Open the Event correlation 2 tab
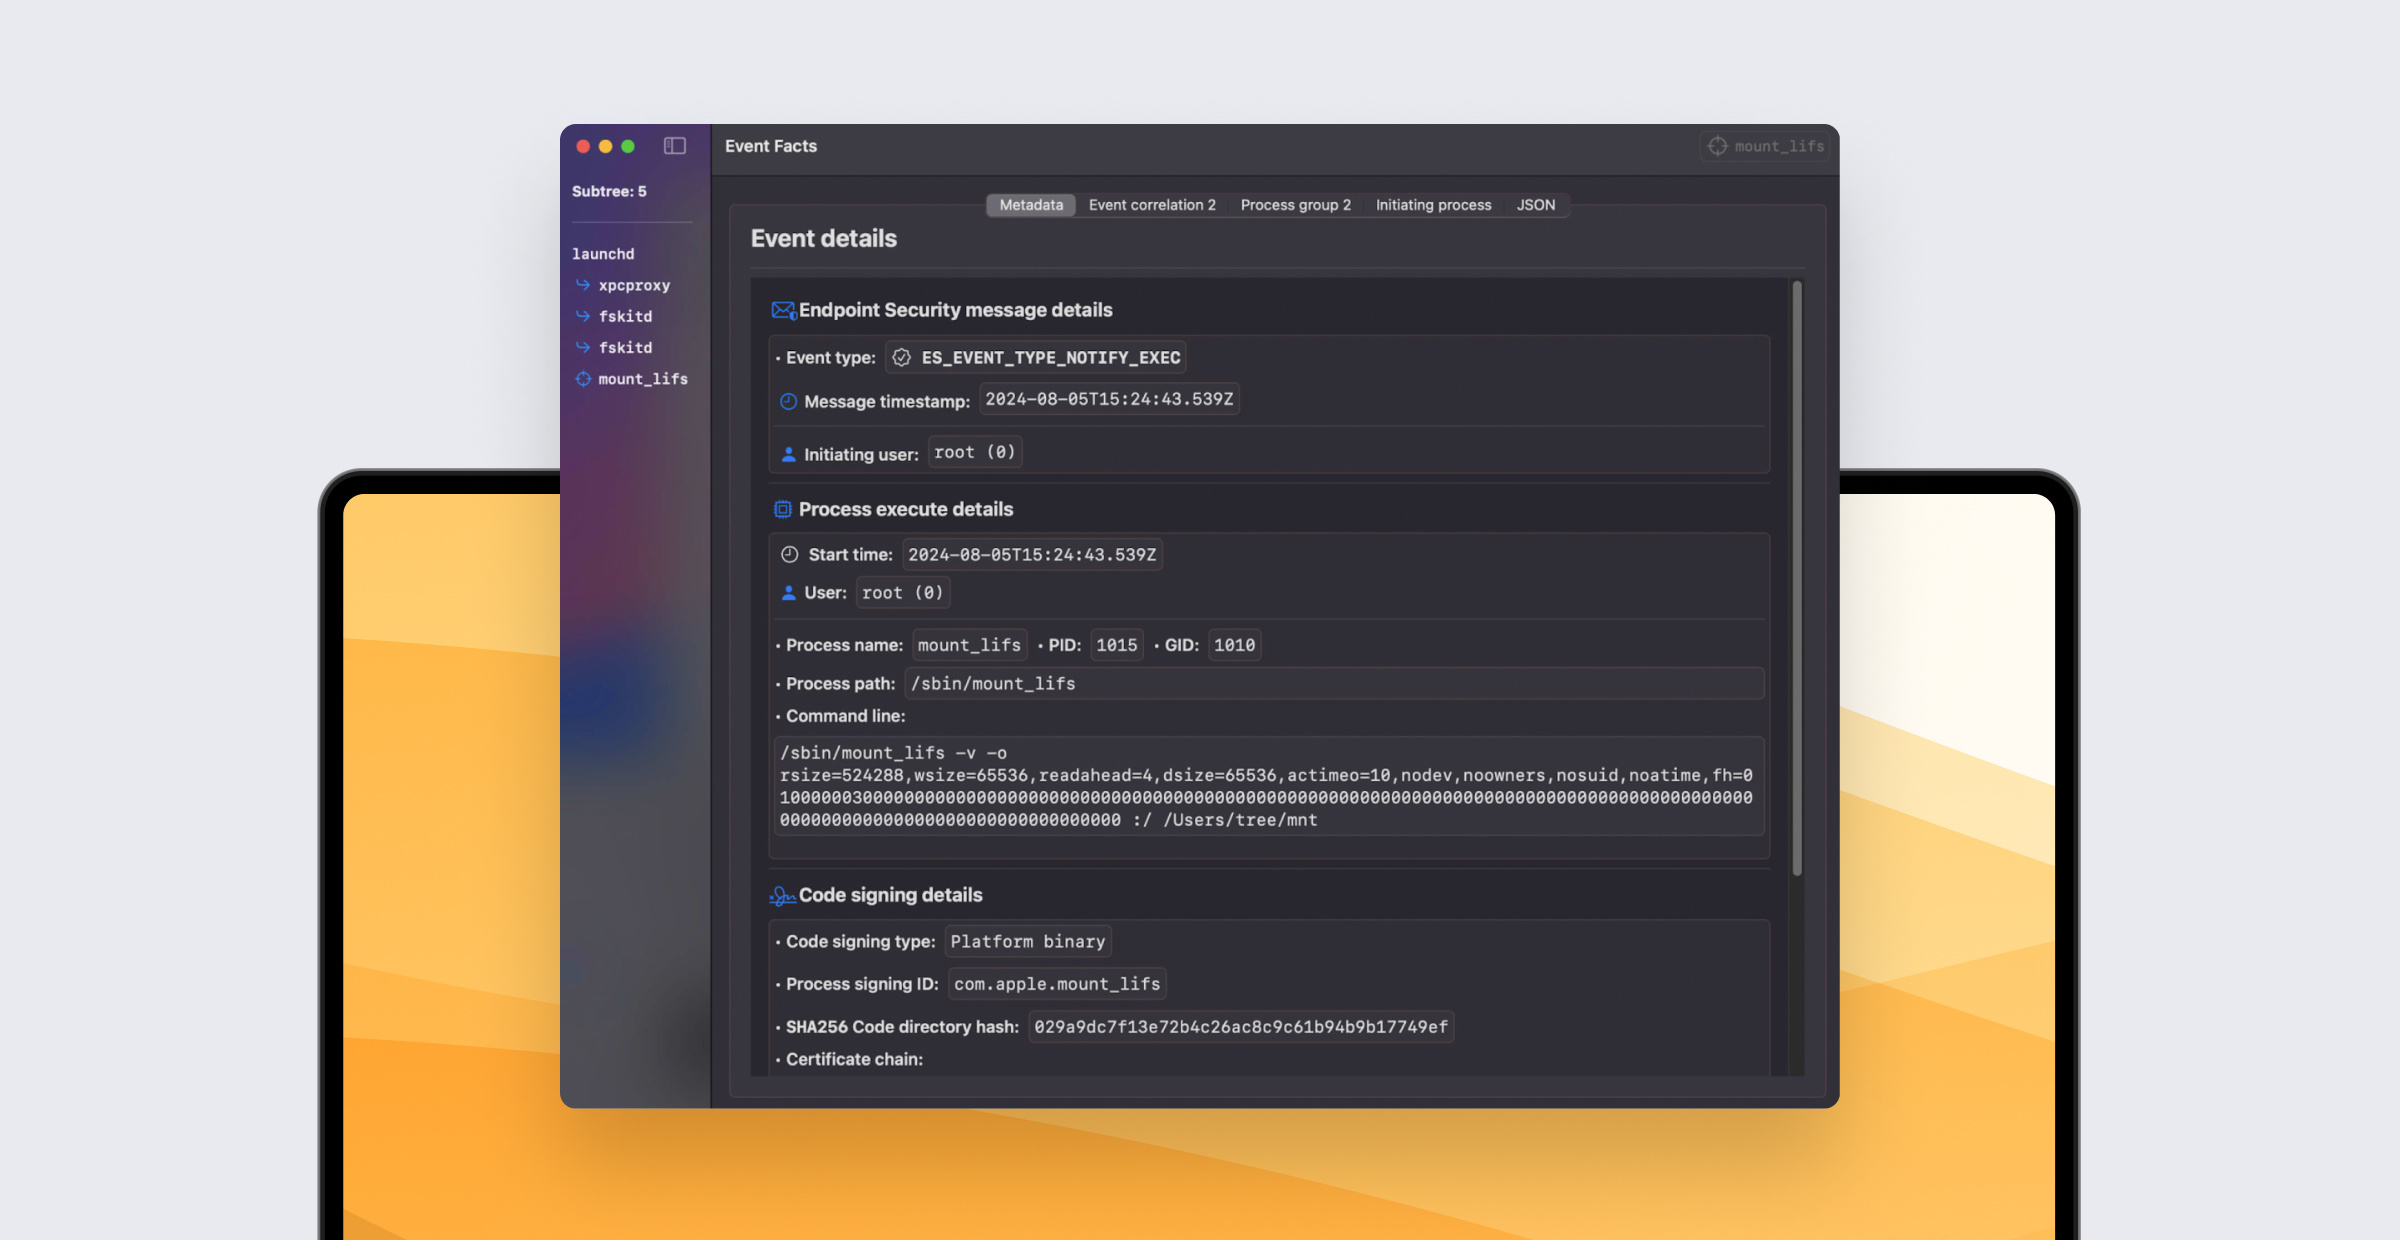 tap(1152, 205)
